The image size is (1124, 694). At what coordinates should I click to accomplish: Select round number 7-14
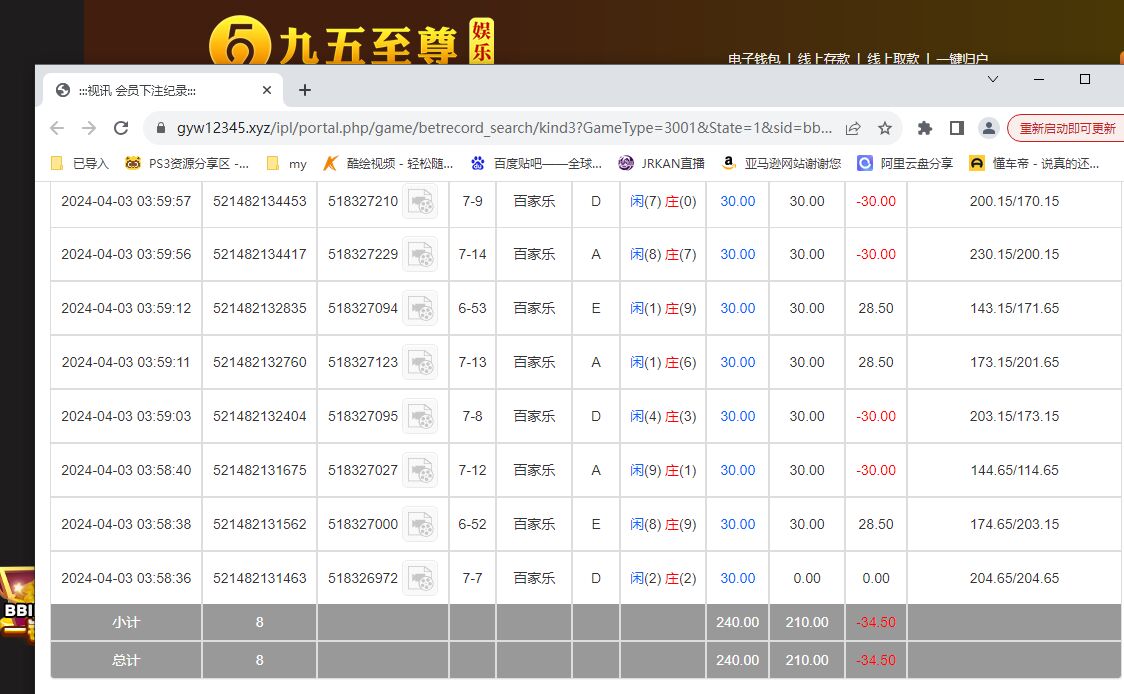pyautogui.click(x=472, y=255)
